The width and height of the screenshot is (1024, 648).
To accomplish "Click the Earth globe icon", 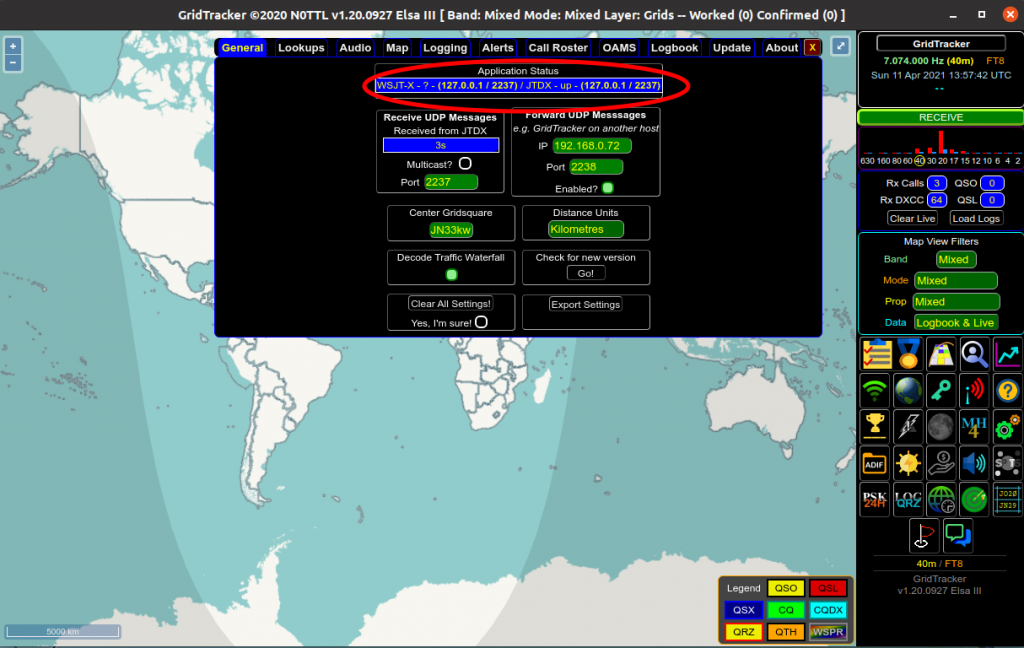I will pyautogui.click(x=908, y=391).
